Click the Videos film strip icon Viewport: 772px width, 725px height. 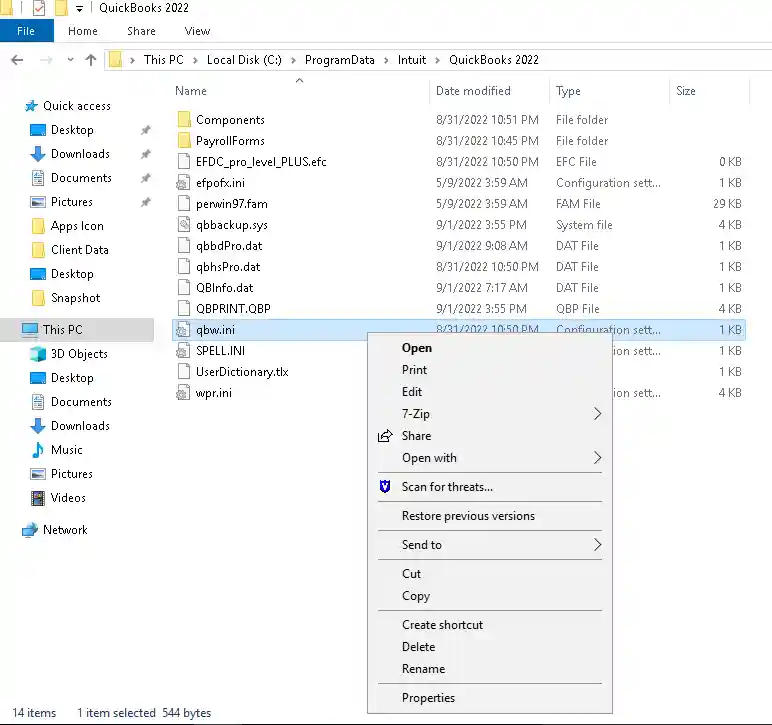(x=38, y=498)
